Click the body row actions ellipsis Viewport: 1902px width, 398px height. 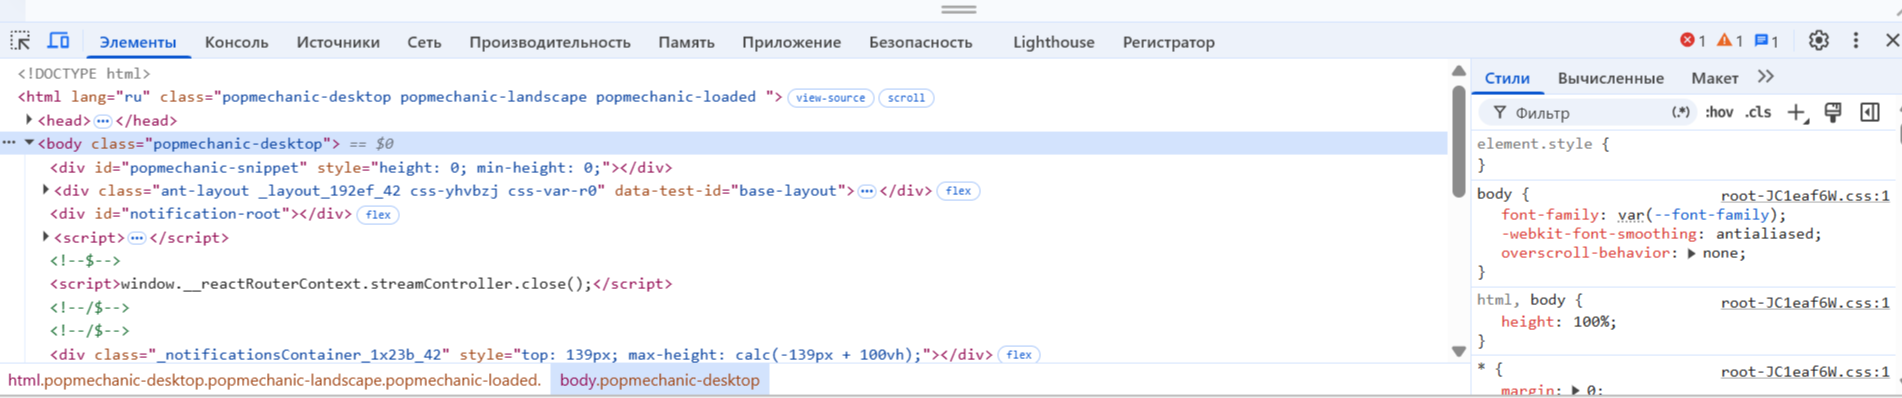coord(9,143)
